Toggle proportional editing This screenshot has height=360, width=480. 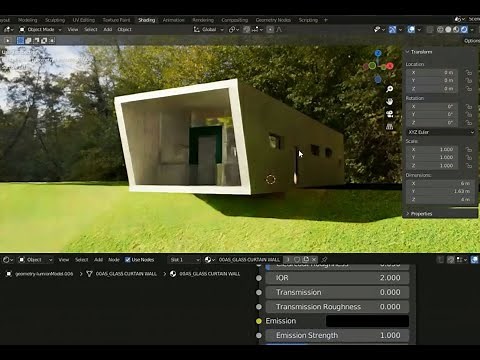(270, 30)
